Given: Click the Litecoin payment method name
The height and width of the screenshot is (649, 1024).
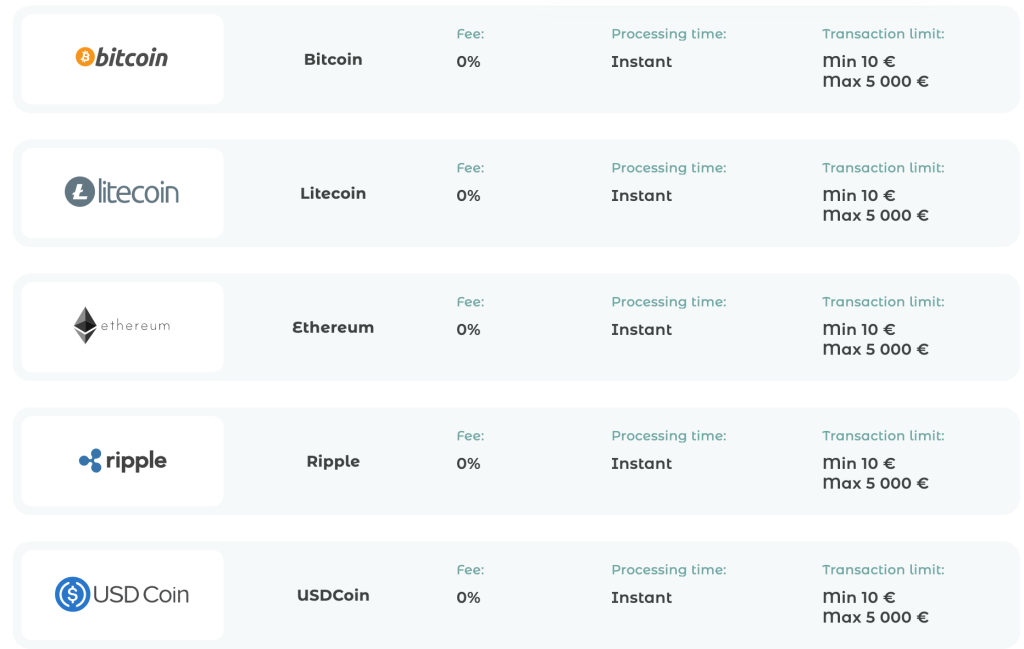Looking at the screenshot, I should [333, 193].
